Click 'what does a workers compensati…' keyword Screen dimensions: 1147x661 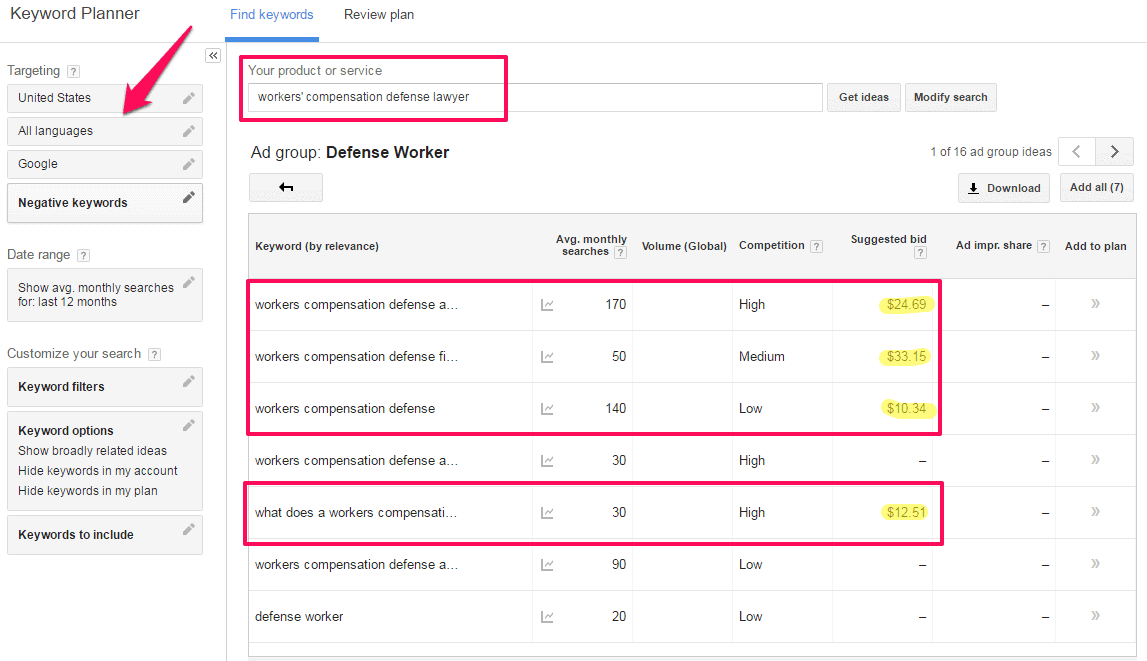pyautogui.click(x=356, y=513)
